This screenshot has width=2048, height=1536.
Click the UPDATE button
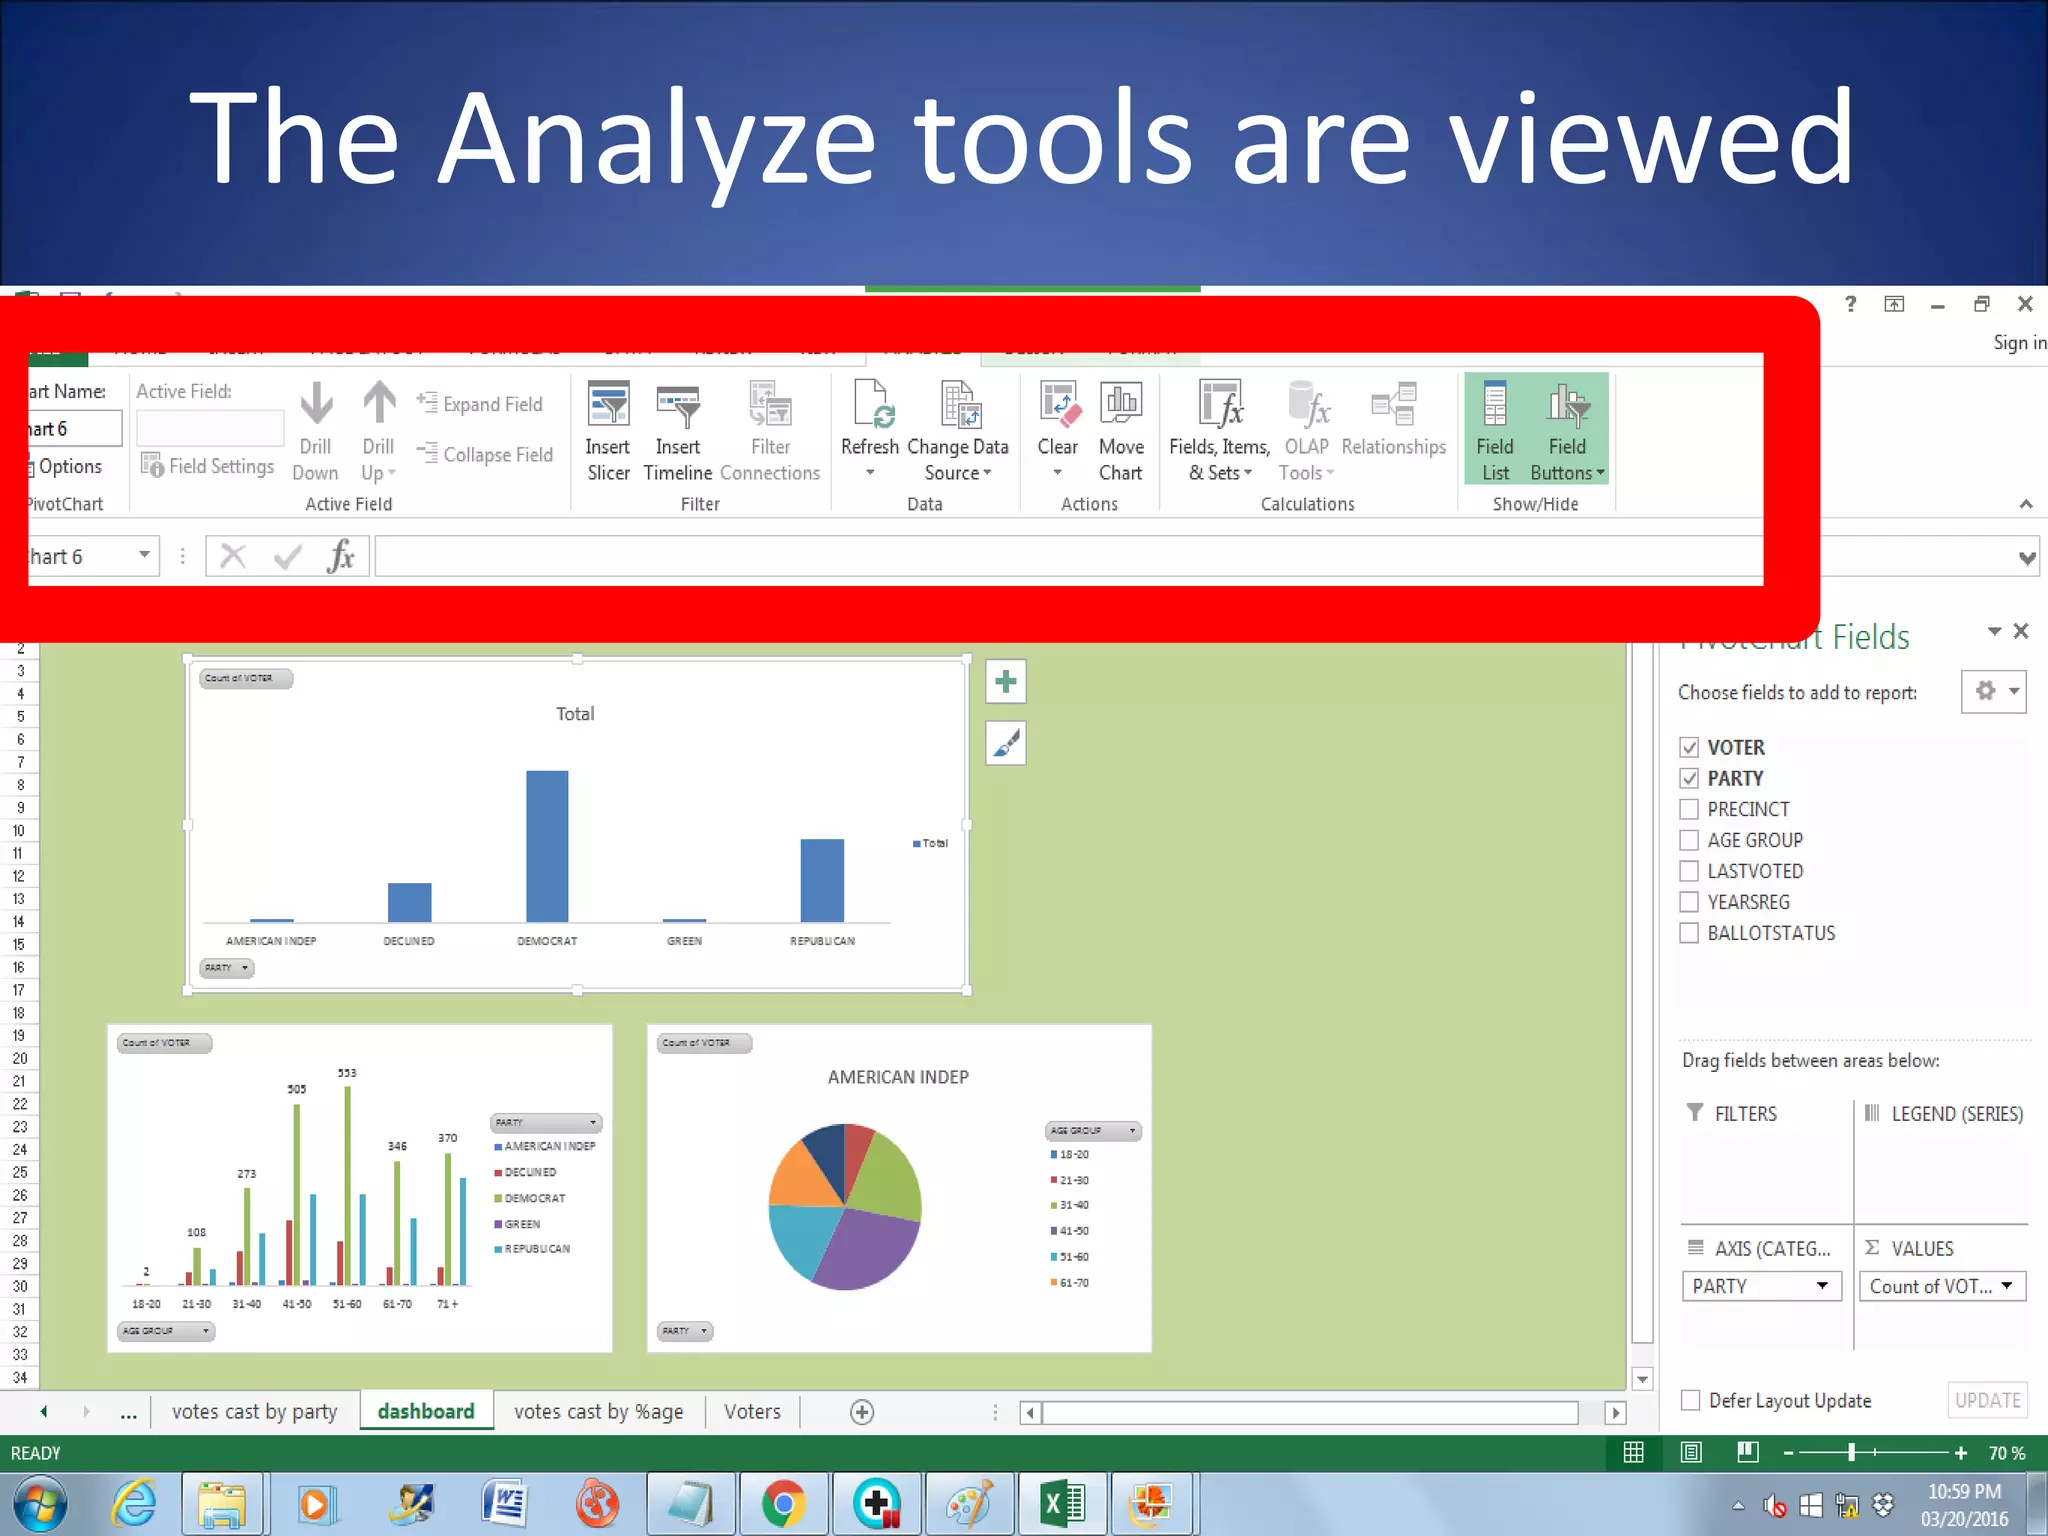tap(1988, 1400)
